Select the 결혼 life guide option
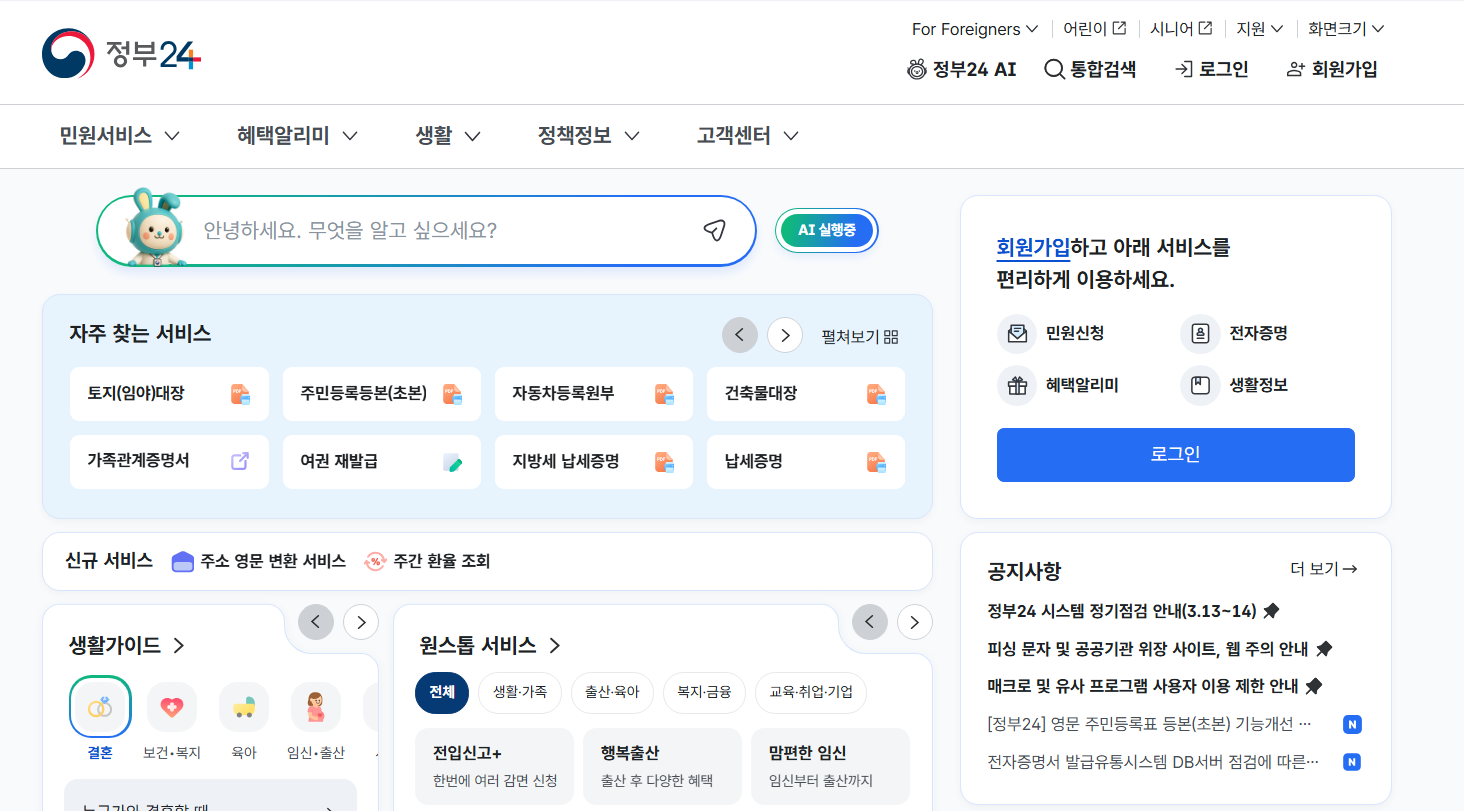Screen dimensions: 1464x811 (99, 707)
